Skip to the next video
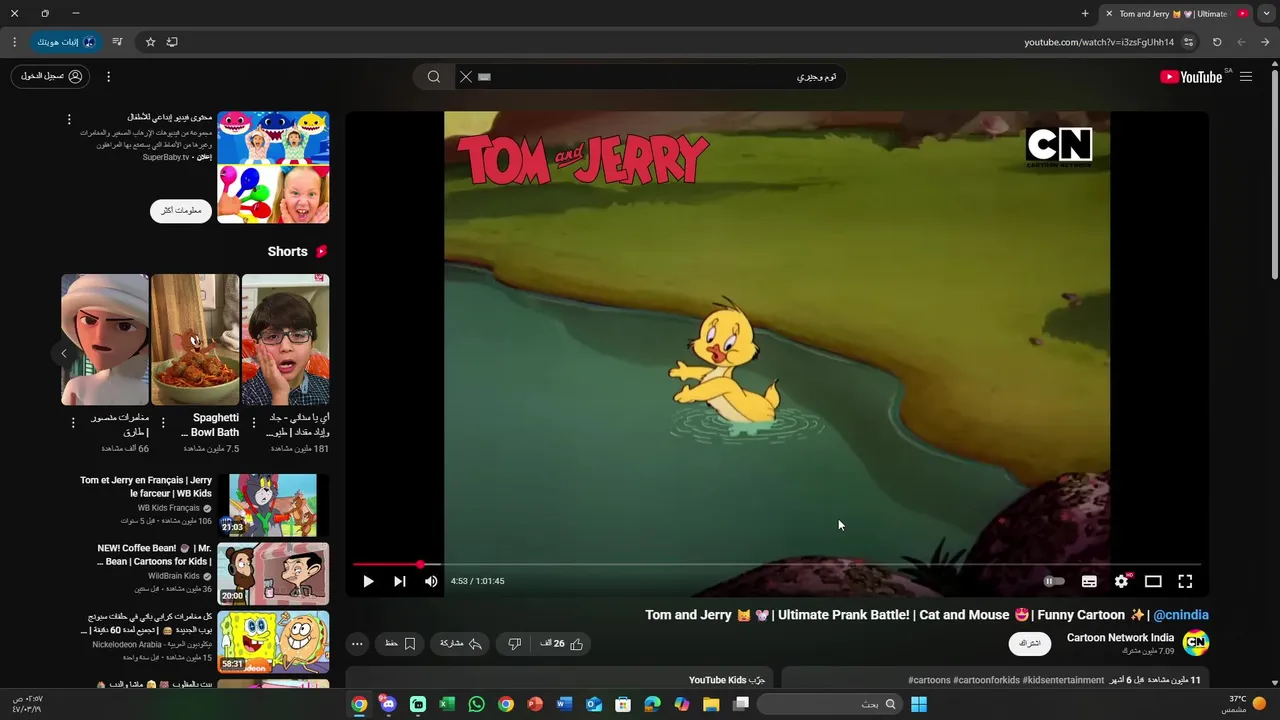Viewport: 1280px width, 720px height. tap(399, 581)
